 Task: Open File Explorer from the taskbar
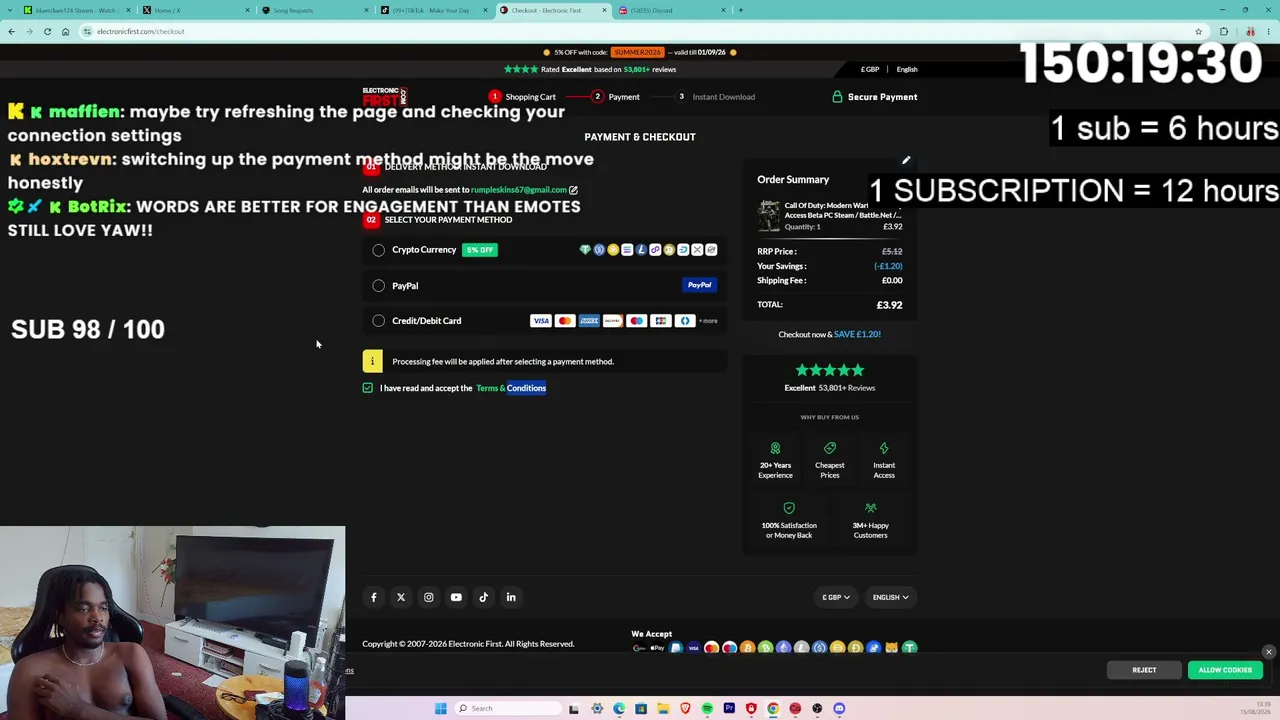tap(663, 709)
